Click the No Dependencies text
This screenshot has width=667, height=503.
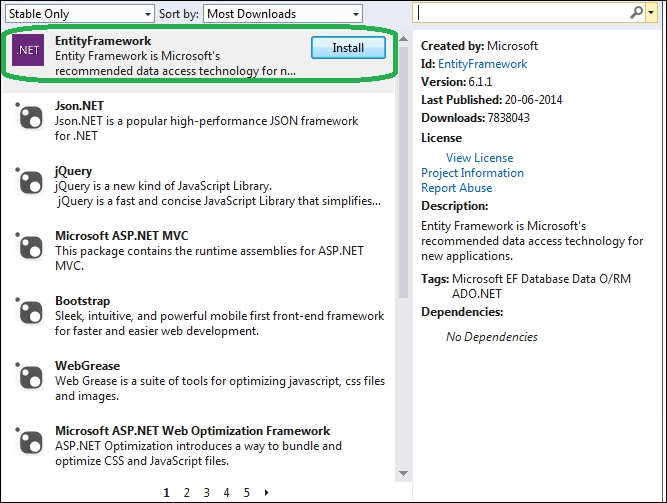[492, 337]
